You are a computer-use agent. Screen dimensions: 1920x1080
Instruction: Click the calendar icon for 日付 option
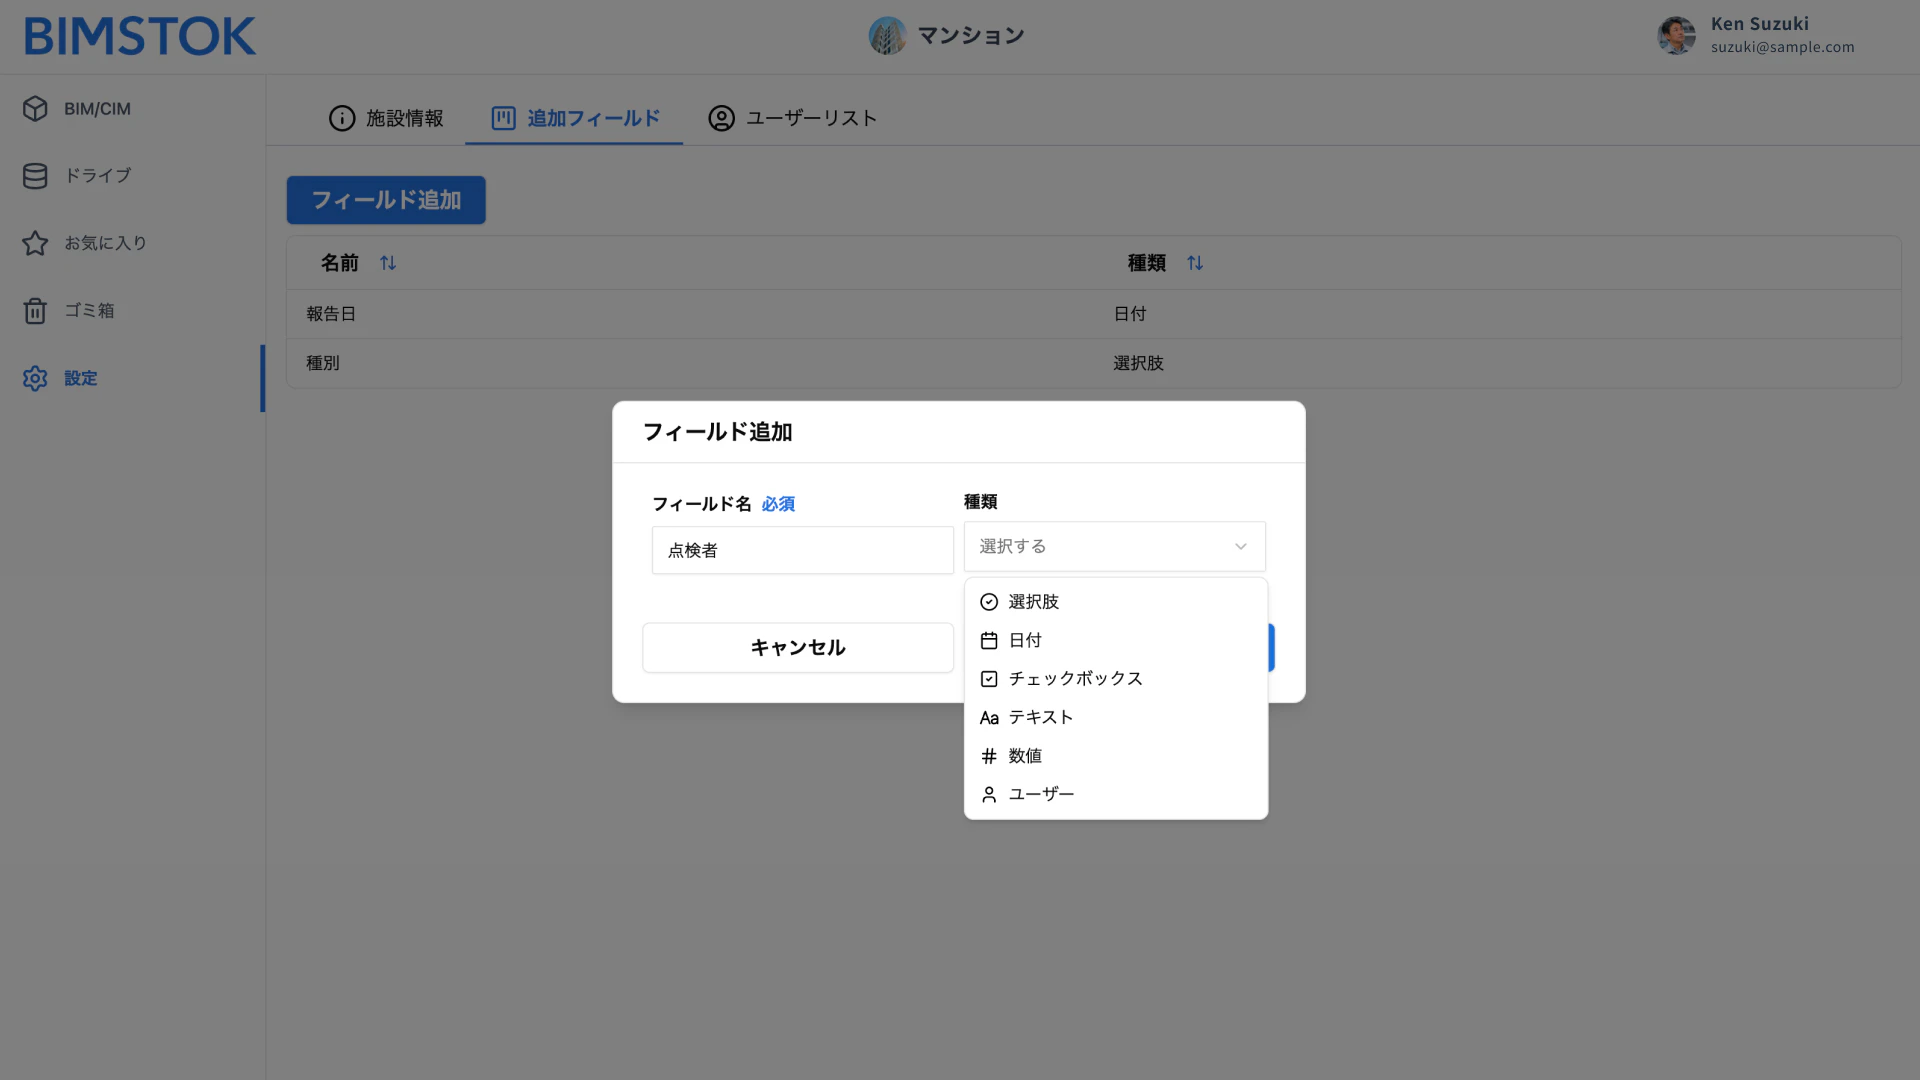pyautogui.click(x=989, y=640)
